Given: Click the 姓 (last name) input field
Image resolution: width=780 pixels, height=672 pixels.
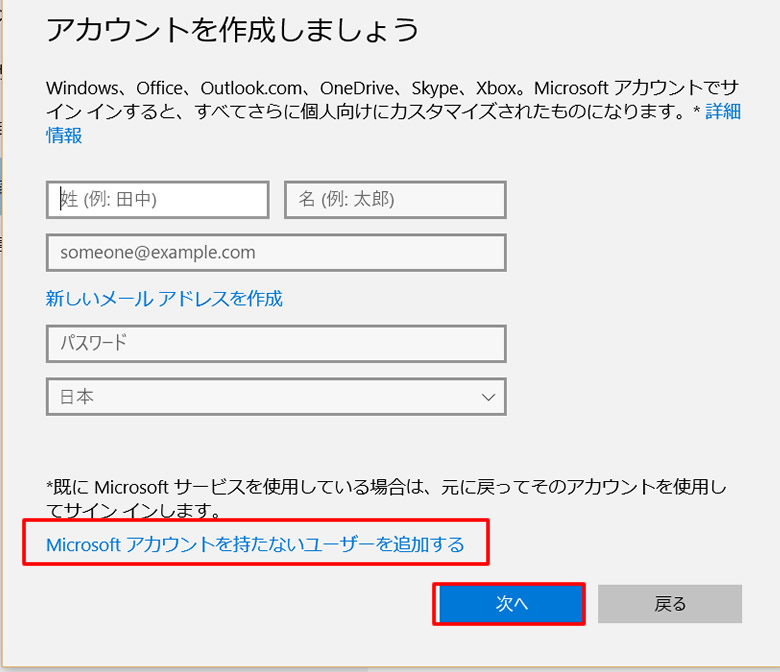Looking at the screenshot, I should pyautogui.click(x=158, y=199).
